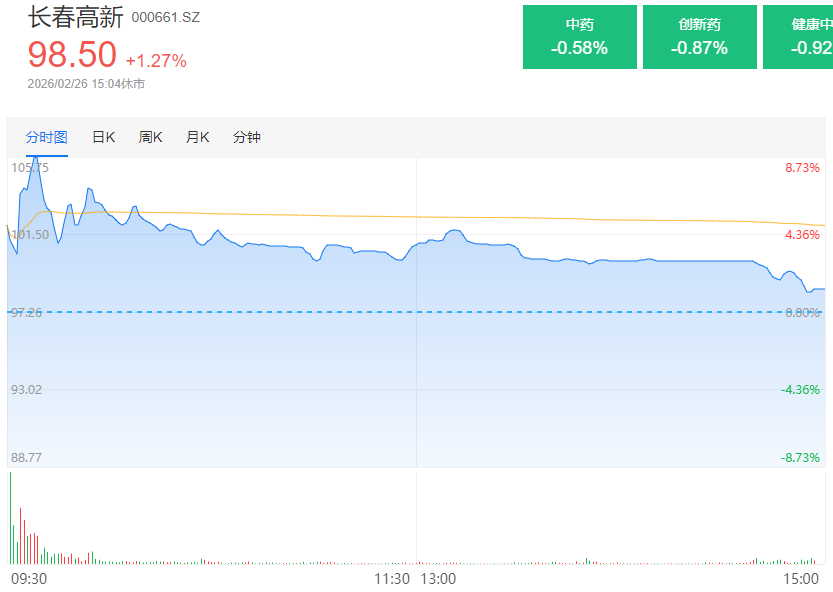Click the current price 98.50
Viewport: 833px width, 592px height.
[x=72, y=55]
